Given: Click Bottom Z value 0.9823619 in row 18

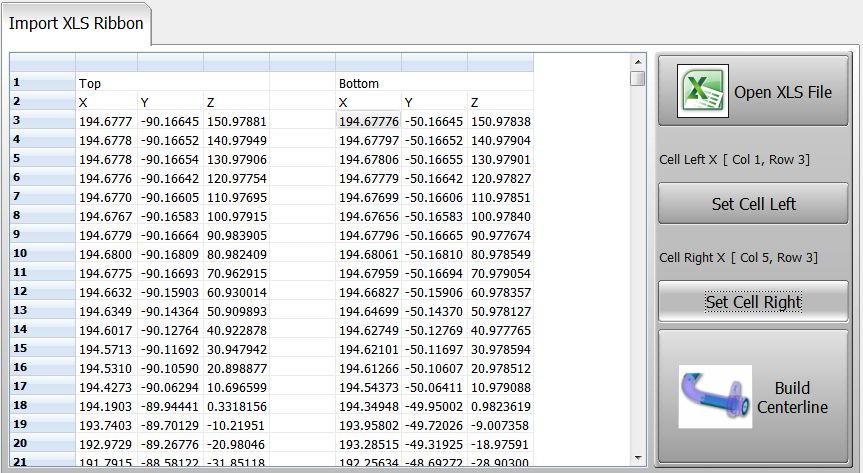Looking at the screenshot, I should (500, 406).
